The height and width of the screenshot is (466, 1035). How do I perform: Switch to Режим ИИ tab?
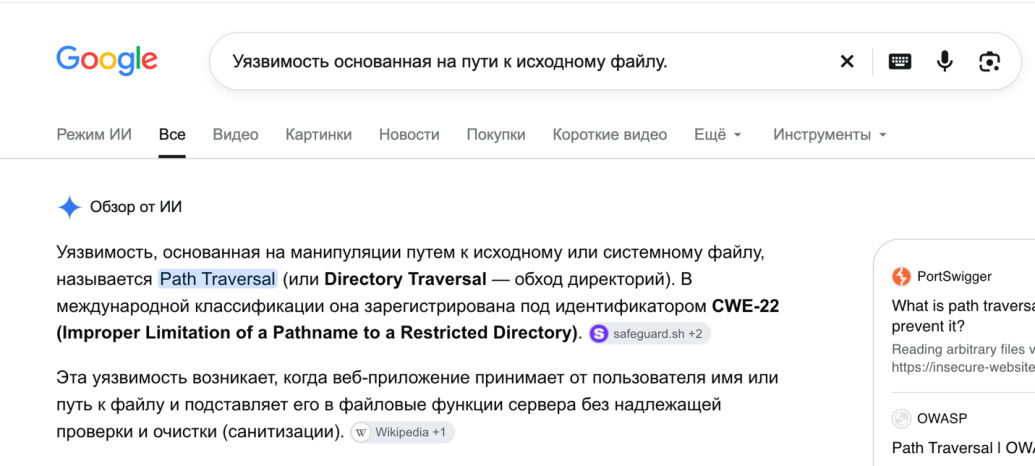(x=94, y=135)
